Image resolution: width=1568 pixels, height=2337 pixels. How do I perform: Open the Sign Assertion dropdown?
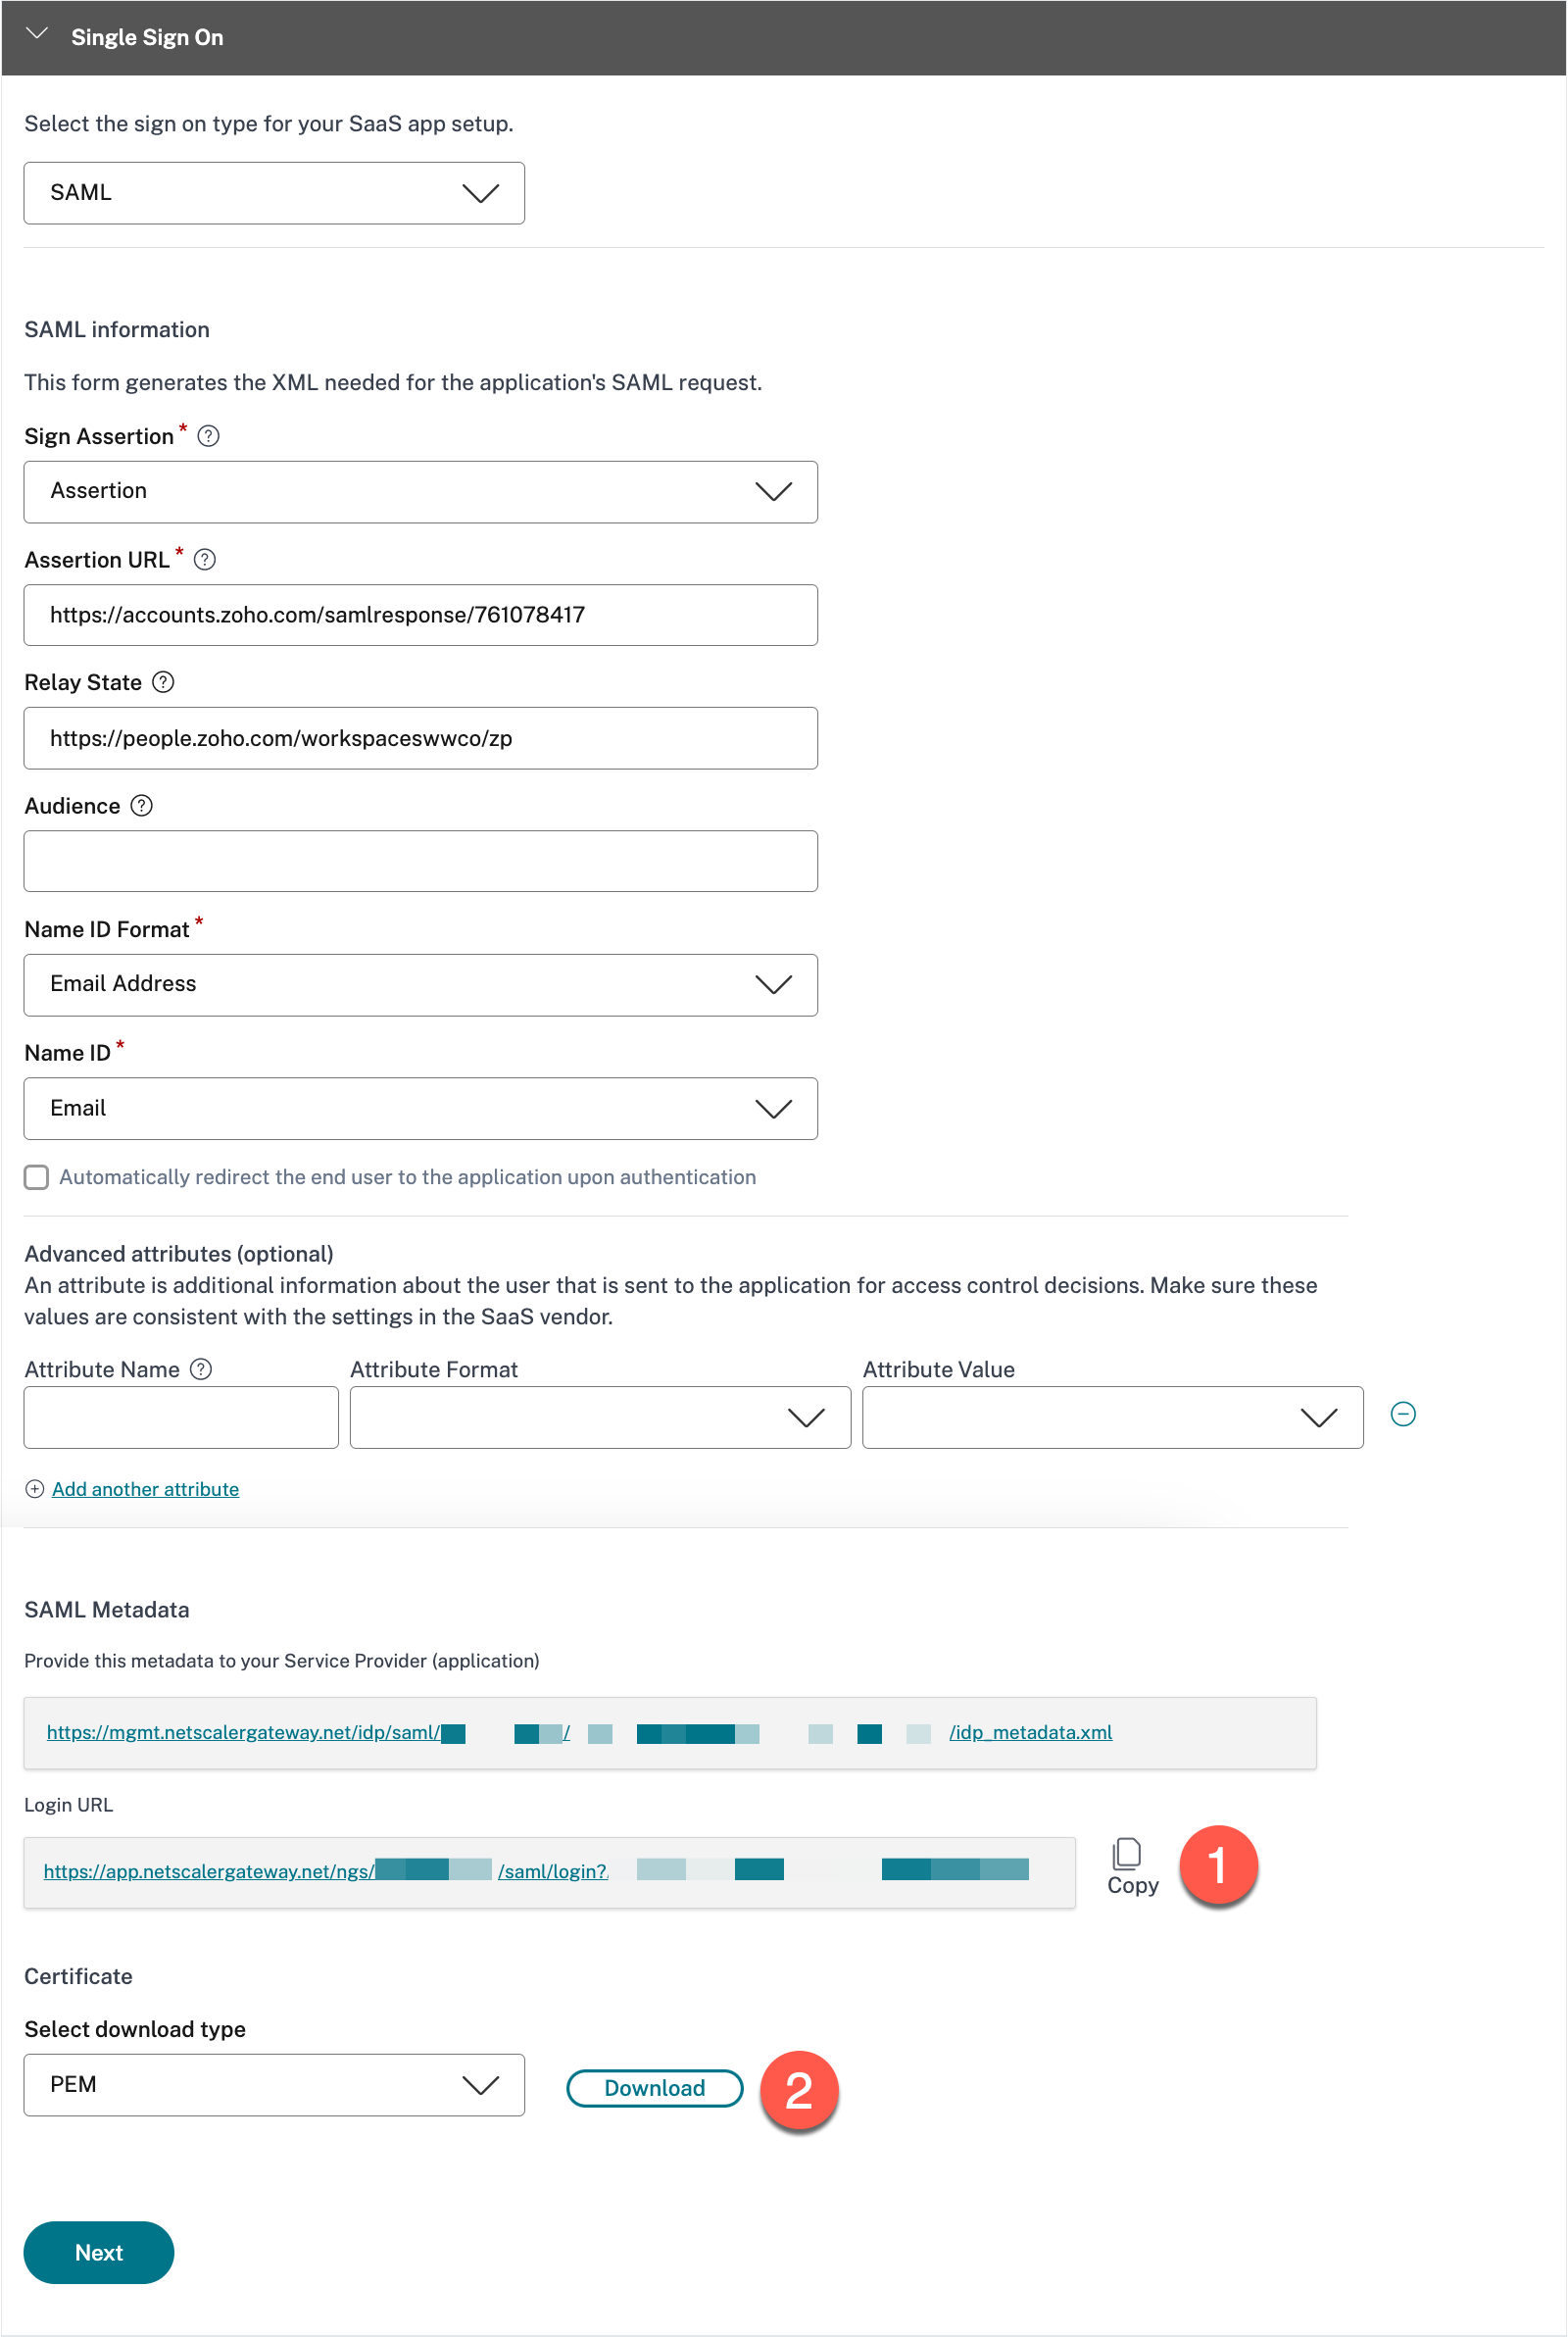click(x=420, y=492)
